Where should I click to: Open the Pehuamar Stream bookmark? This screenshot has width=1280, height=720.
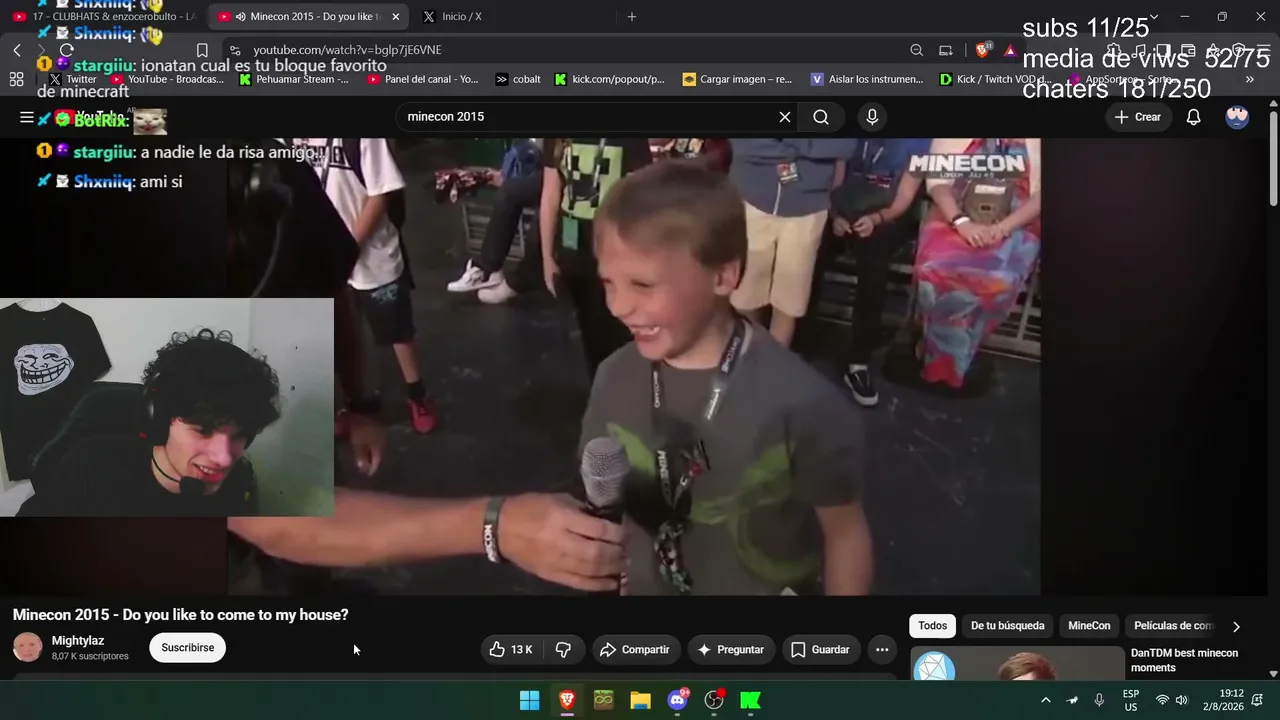click(295, 79)
